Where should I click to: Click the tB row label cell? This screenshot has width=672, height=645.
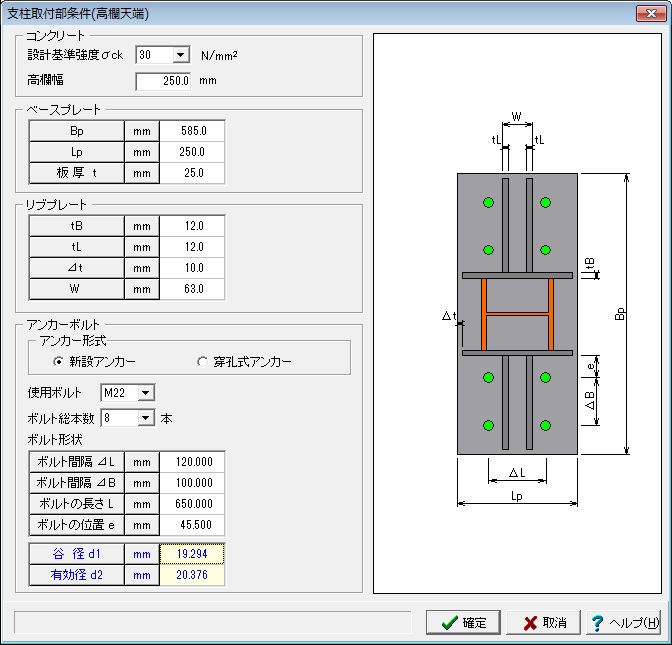pos(77,226)
